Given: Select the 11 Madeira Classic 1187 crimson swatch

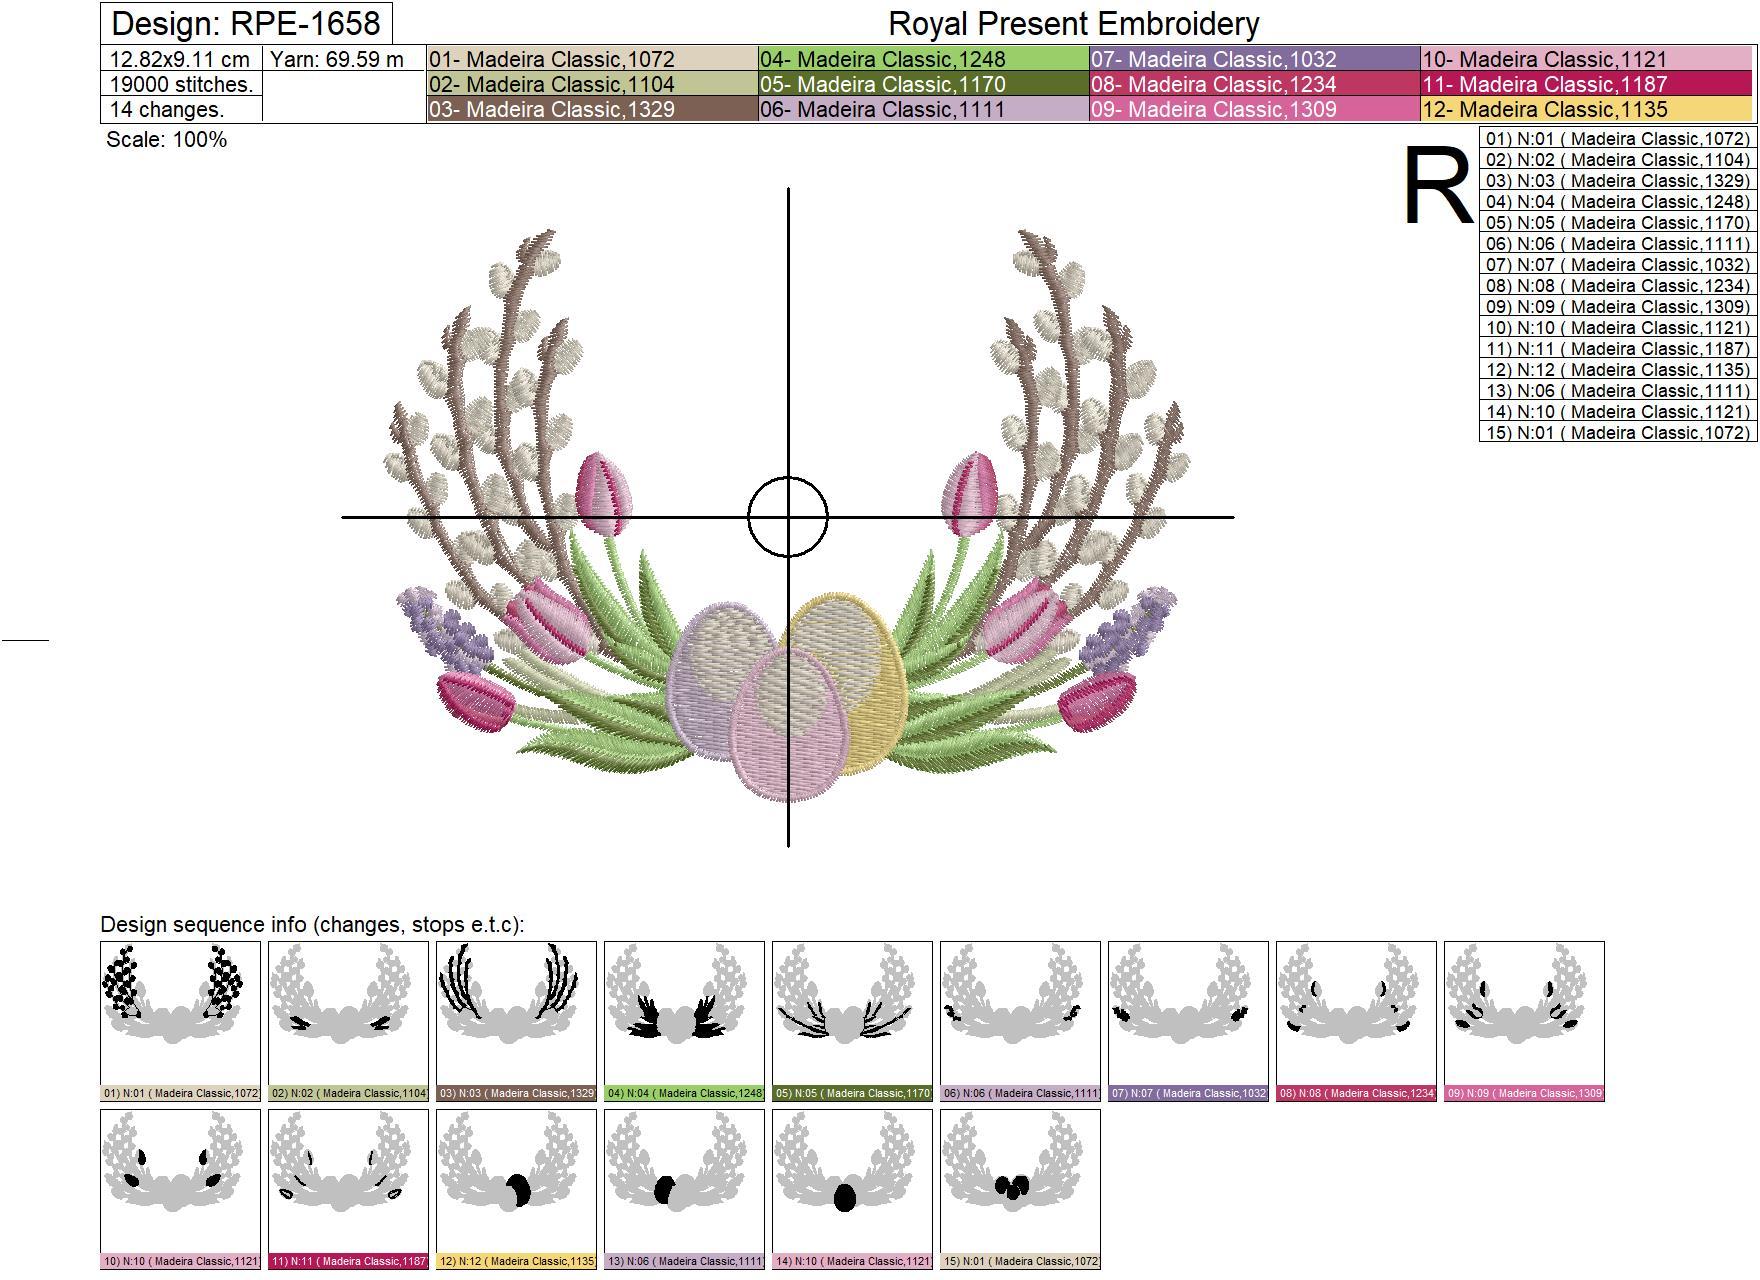Looking at the screenshot, I should (1587, 84).
